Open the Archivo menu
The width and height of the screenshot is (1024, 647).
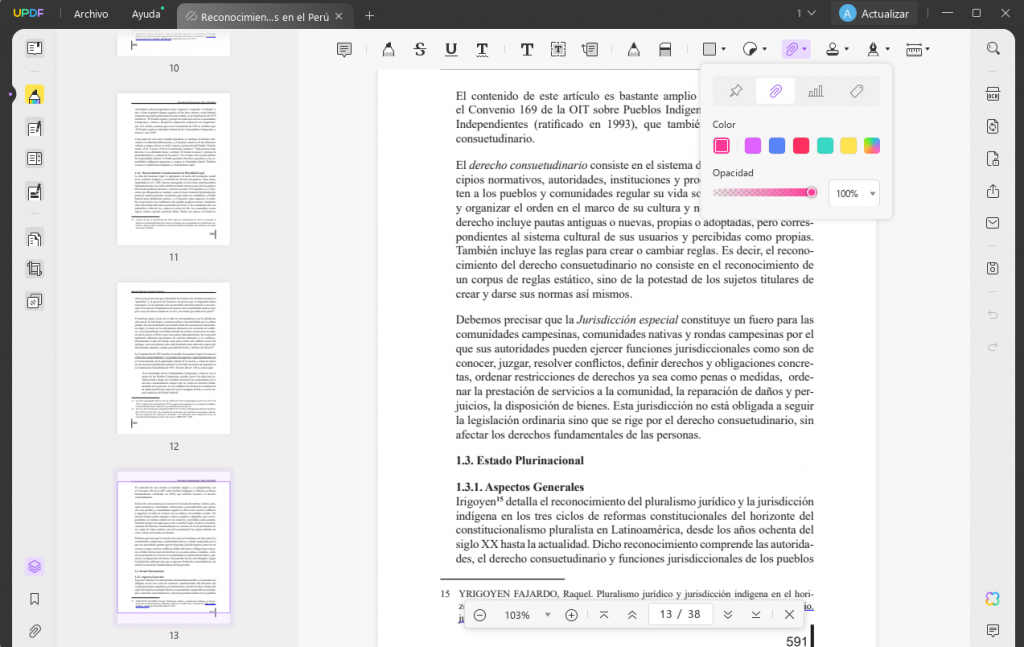[92, 14]
